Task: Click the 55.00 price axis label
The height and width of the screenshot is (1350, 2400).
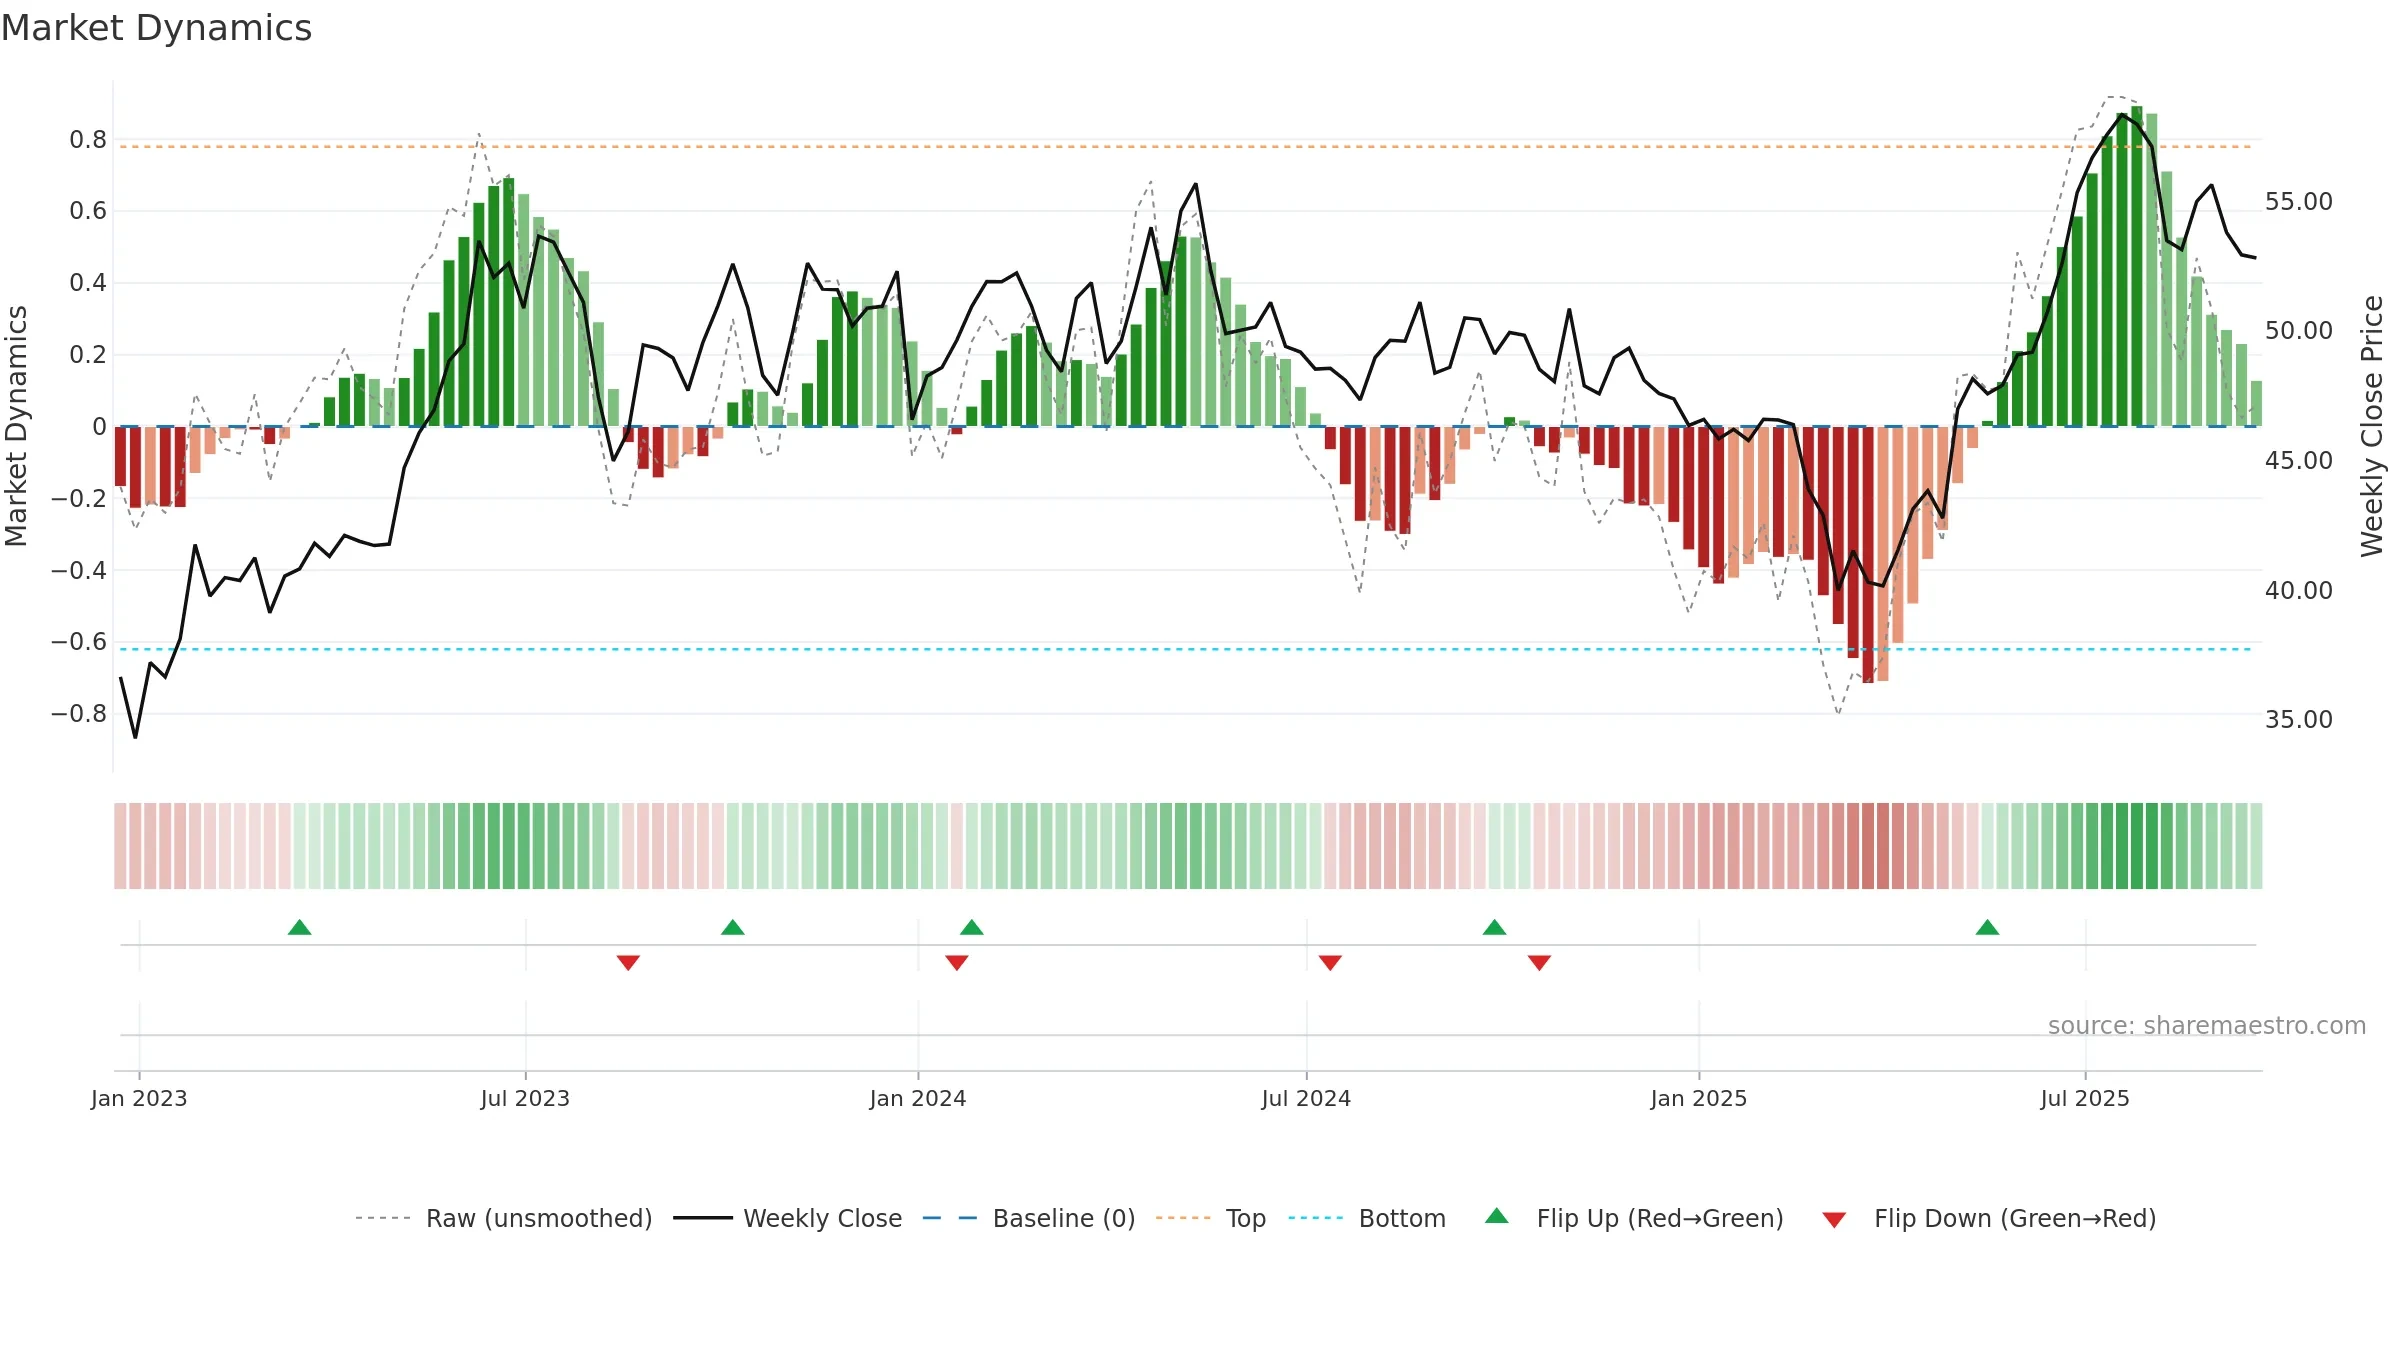Action: click(2299, 201)
